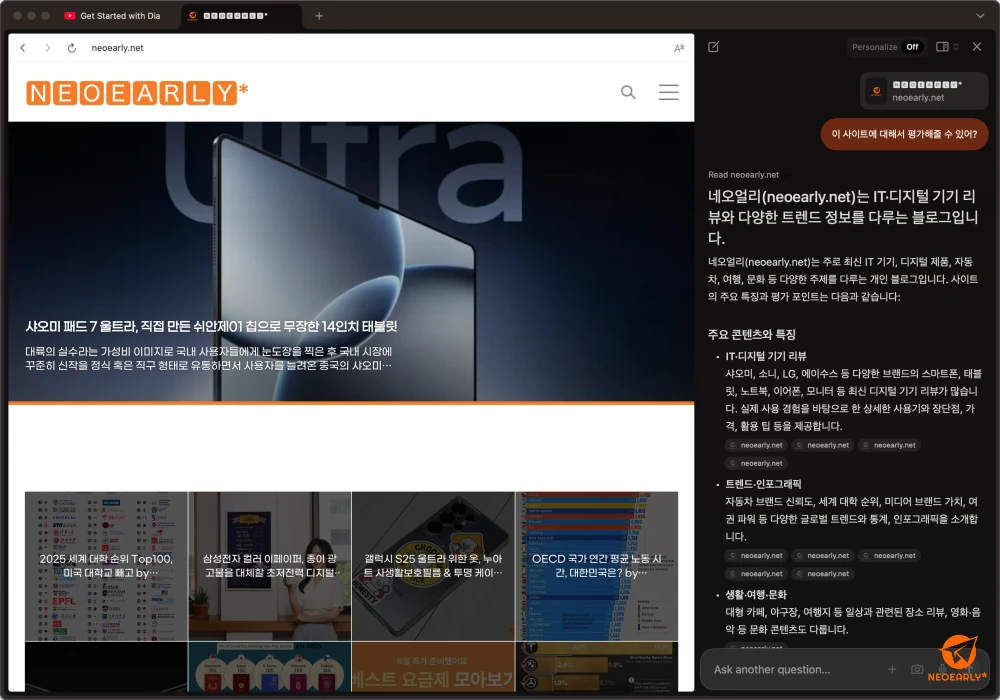Open the site search magnifier icon
Screen dimensions: 1000x700
tap(628, 92)
